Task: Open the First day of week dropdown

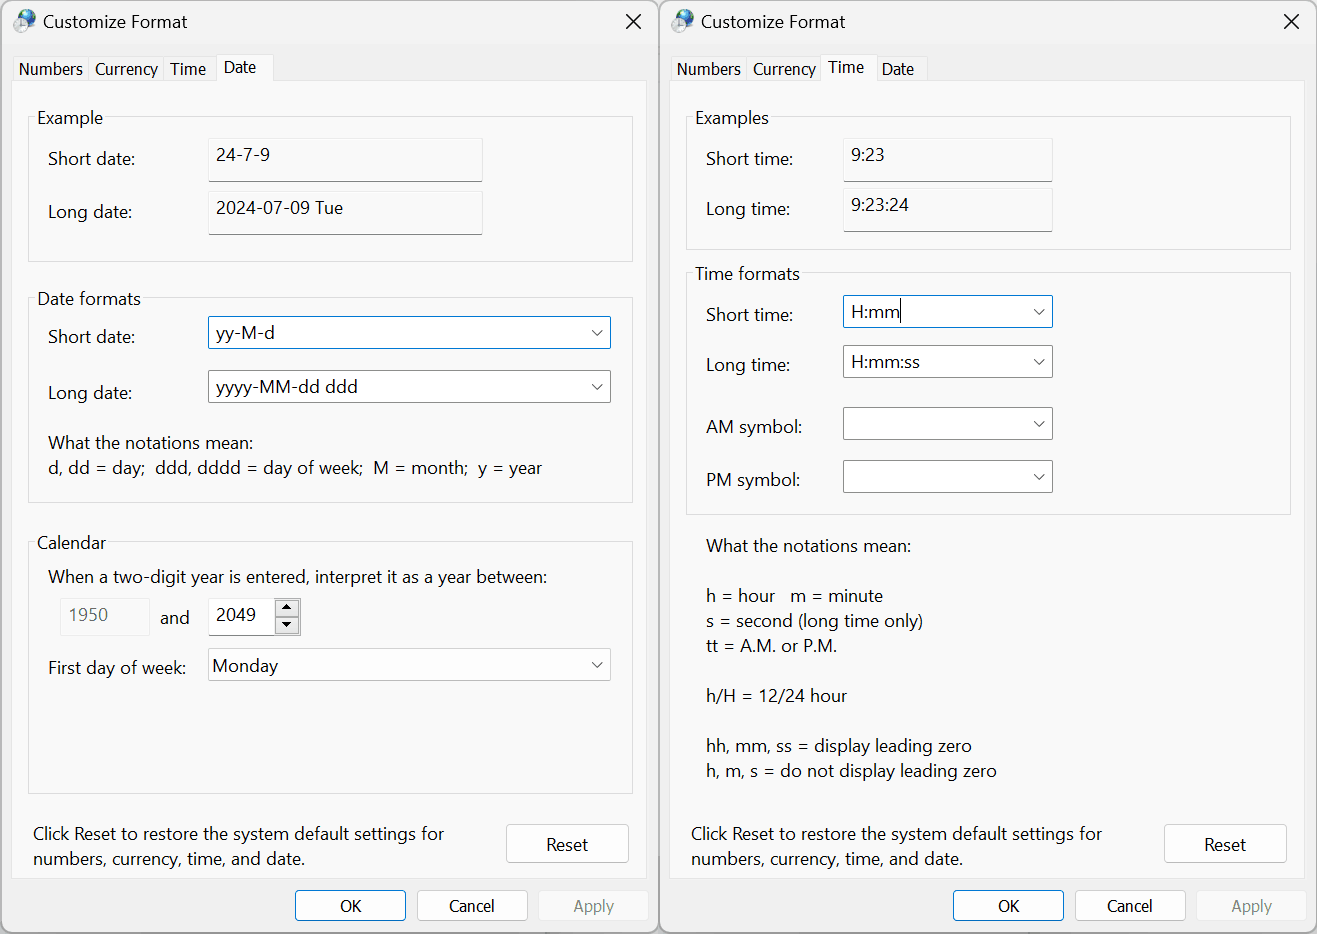Action: coord(597,665)
